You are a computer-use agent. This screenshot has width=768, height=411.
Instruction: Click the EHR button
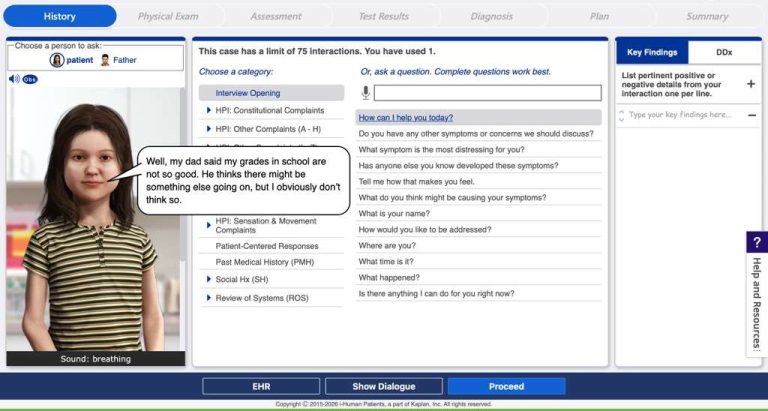click(x=261, y=387)
